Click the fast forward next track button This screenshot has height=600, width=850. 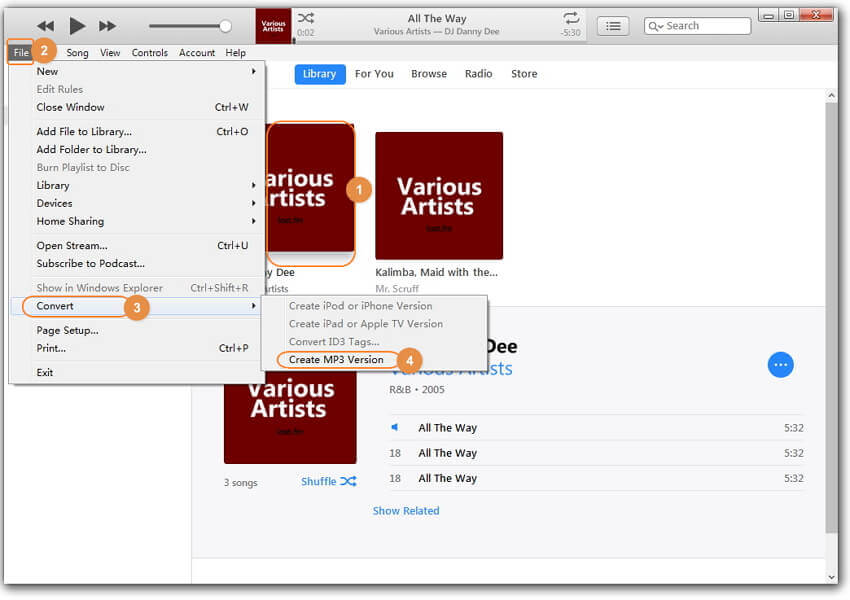tap(107, 25)
